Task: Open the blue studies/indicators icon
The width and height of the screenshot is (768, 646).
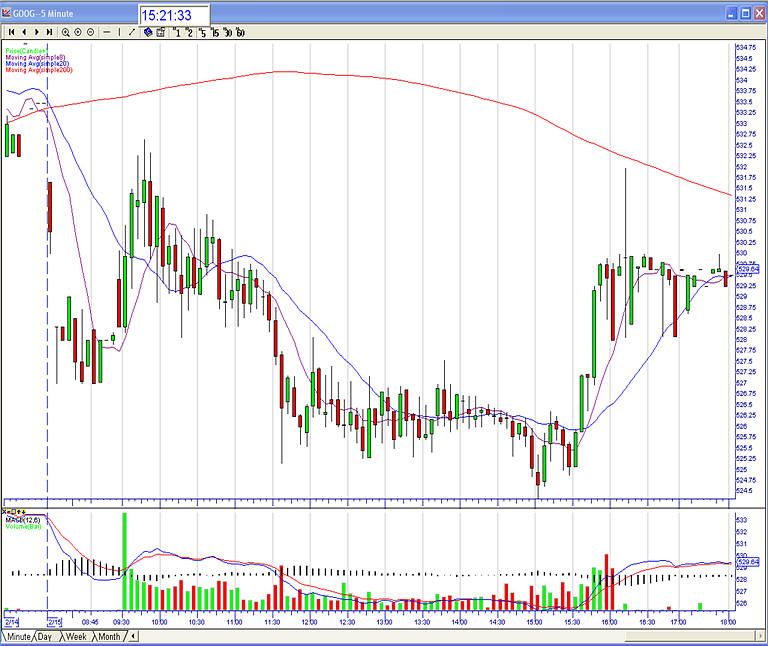Action: [x=148, y=32]
